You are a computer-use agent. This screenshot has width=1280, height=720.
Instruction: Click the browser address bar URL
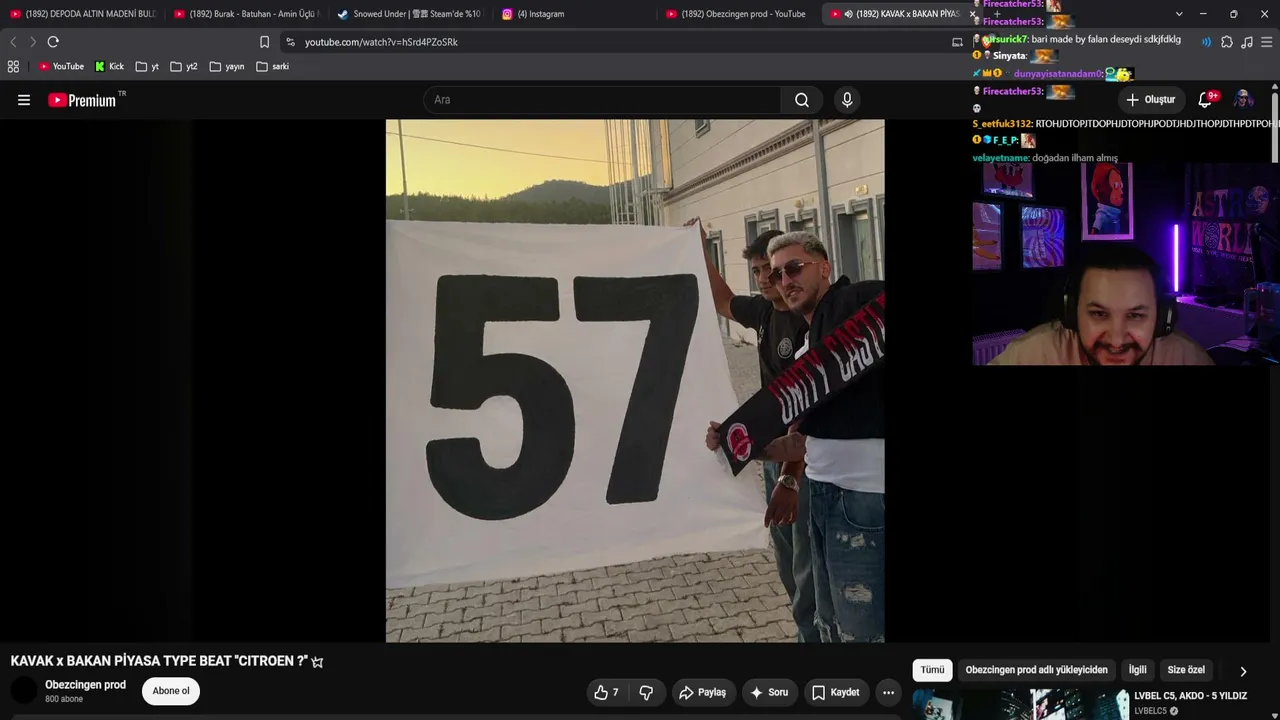[381, 42]
